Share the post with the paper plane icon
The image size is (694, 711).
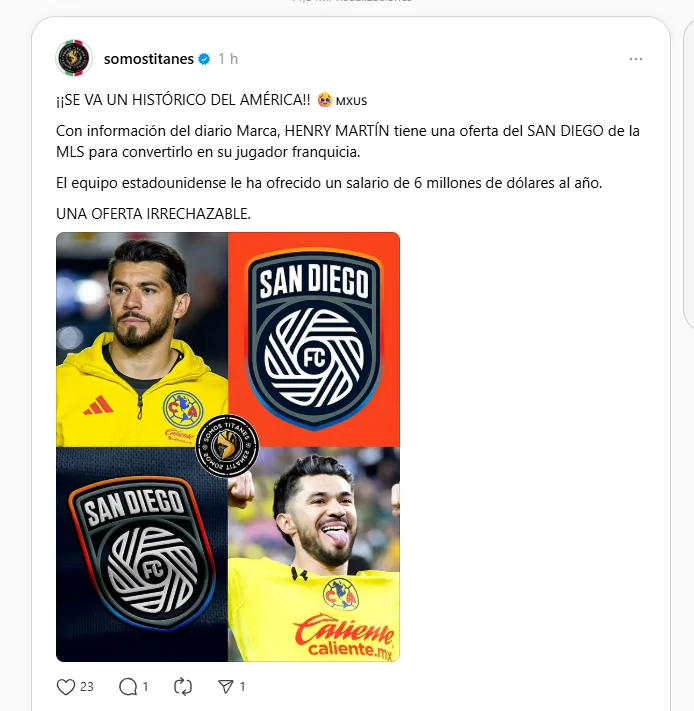pyautogui.click(x=226, y=687)
